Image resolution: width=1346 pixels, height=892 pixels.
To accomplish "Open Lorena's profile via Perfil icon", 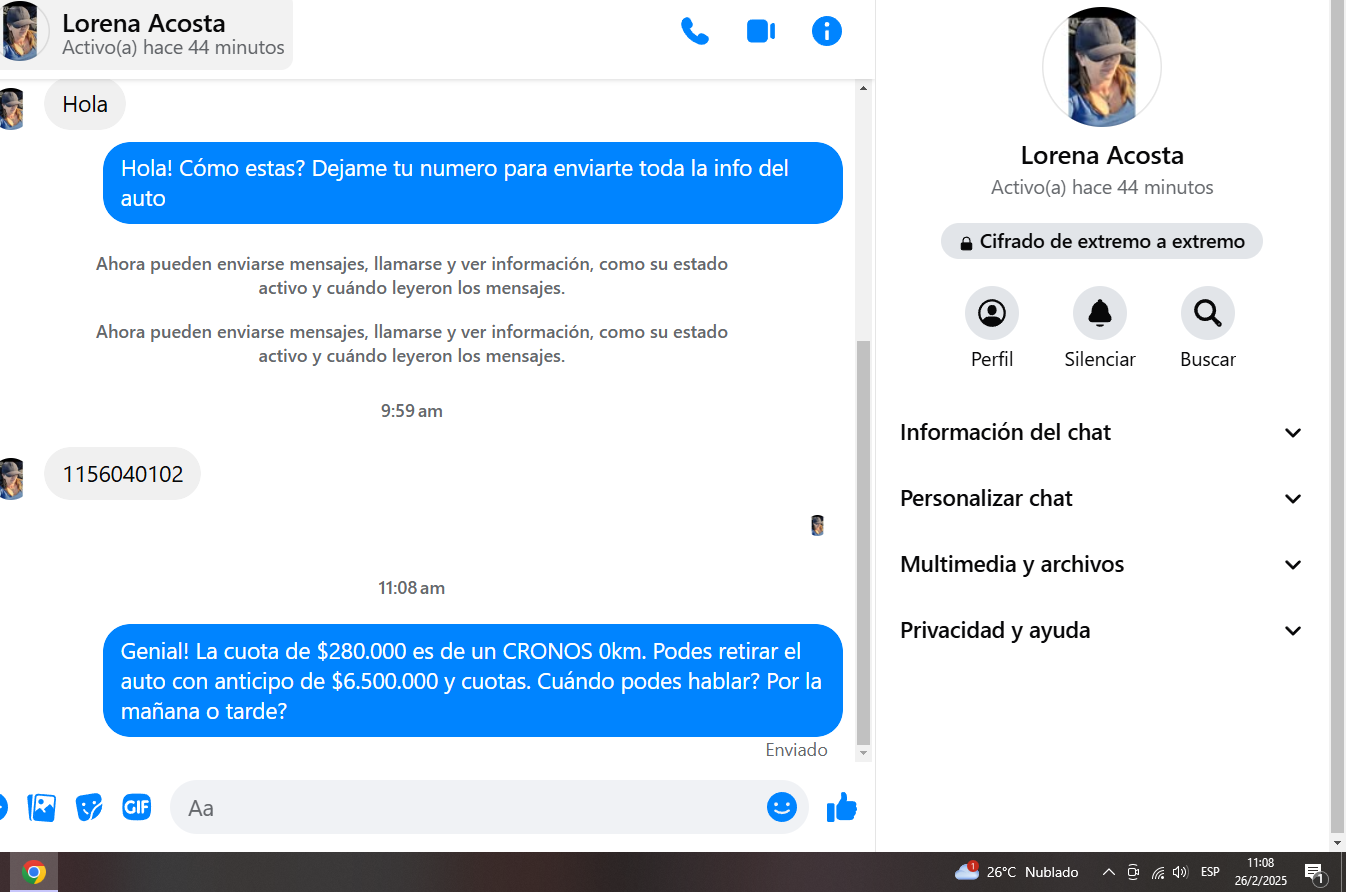I will pos(992,313).
